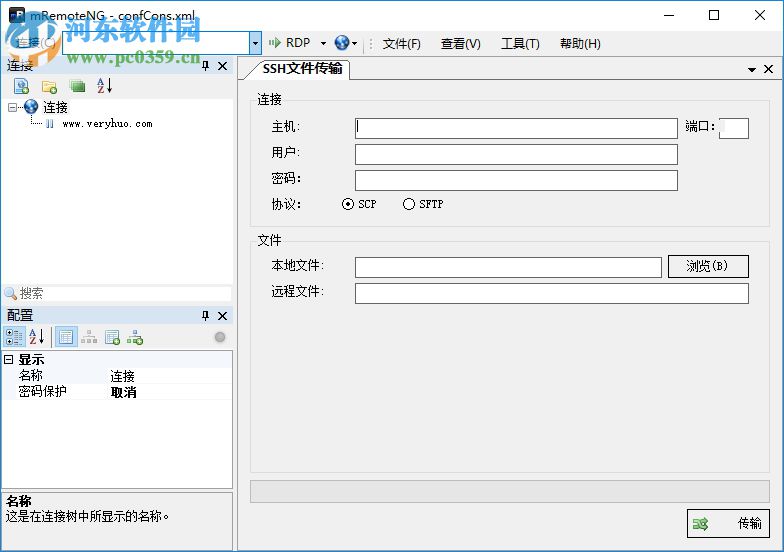Collapse the 显示 property category

(8, 360)
